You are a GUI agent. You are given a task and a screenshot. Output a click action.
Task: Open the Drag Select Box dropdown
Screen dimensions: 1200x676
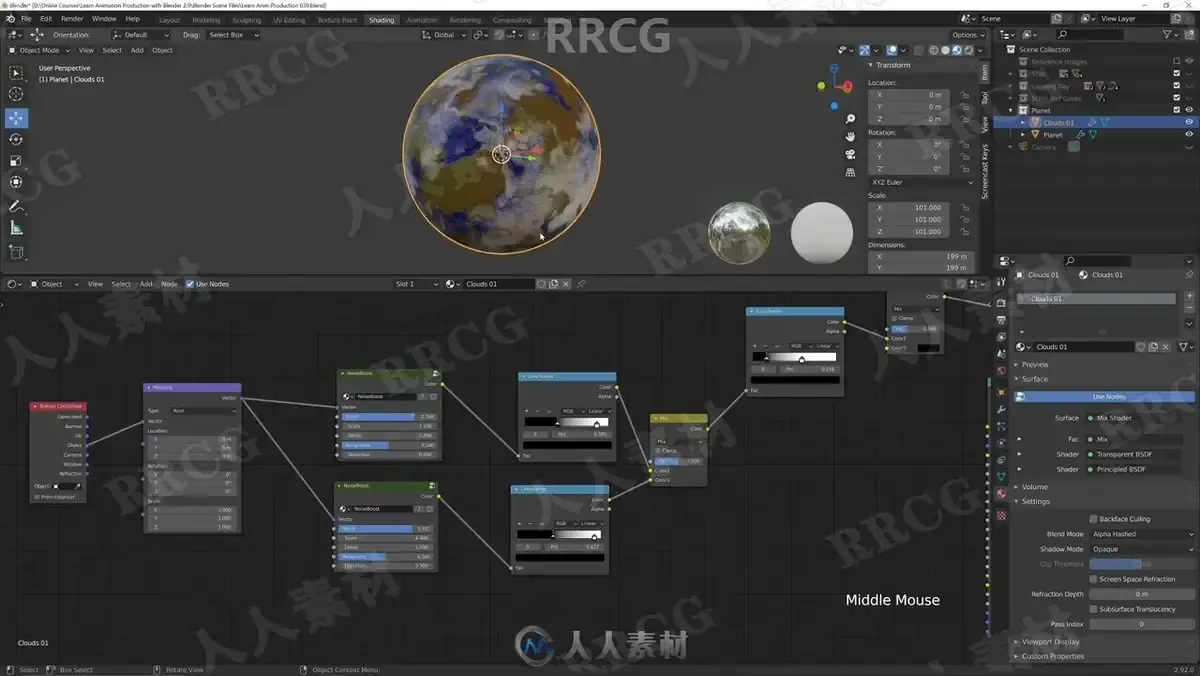tap(233, 35)
